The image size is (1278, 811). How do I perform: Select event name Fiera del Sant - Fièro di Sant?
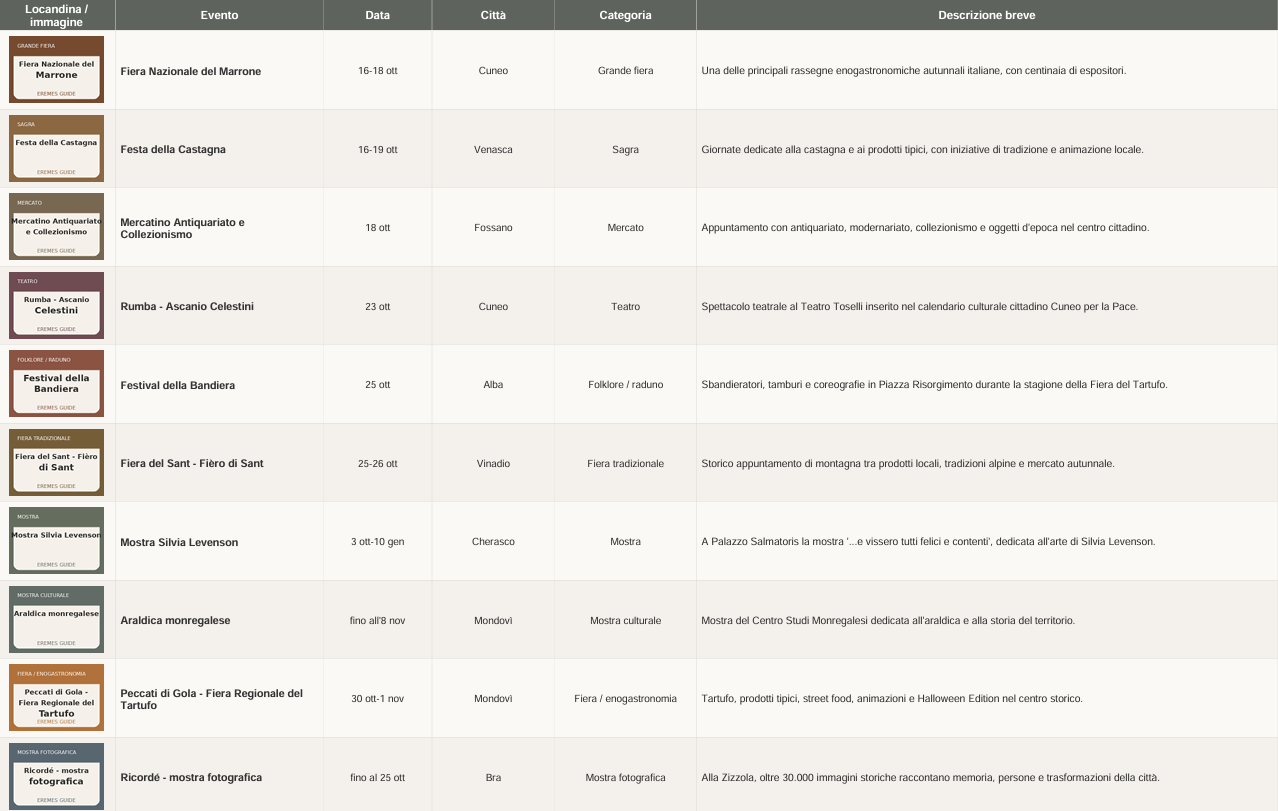click(192, 464)
